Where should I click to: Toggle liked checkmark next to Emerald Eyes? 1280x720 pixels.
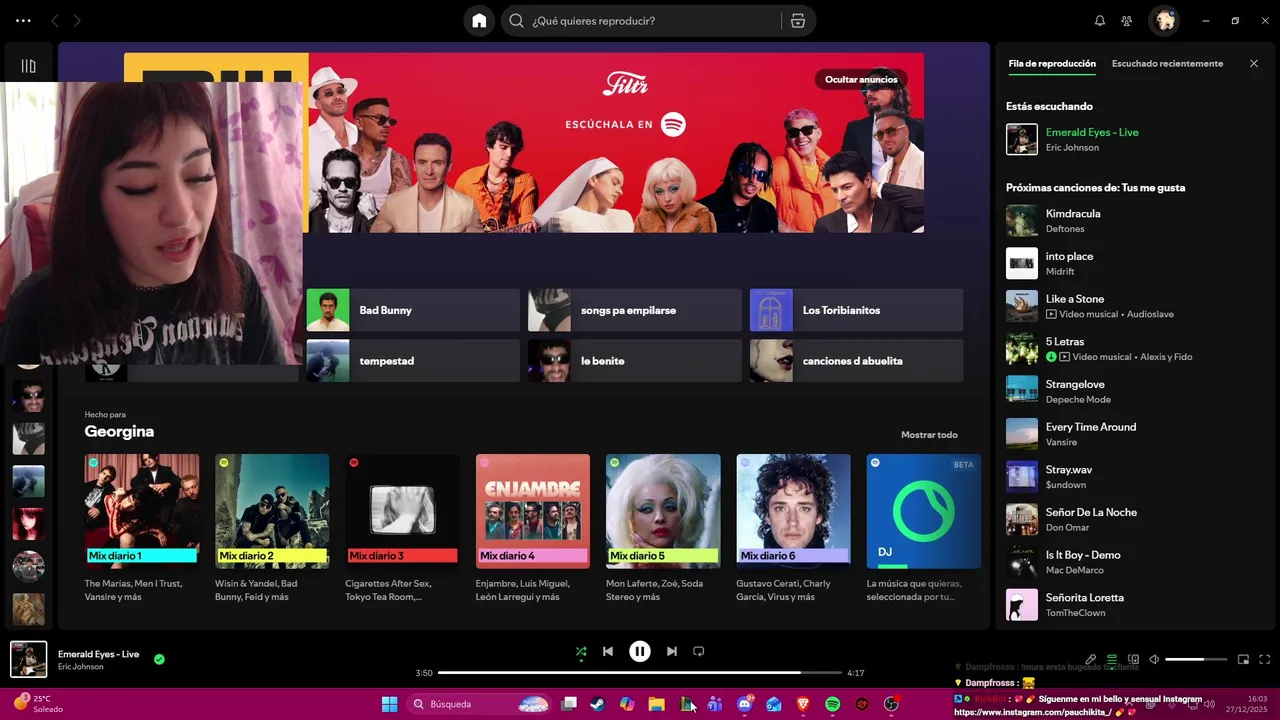pos(159,659)
